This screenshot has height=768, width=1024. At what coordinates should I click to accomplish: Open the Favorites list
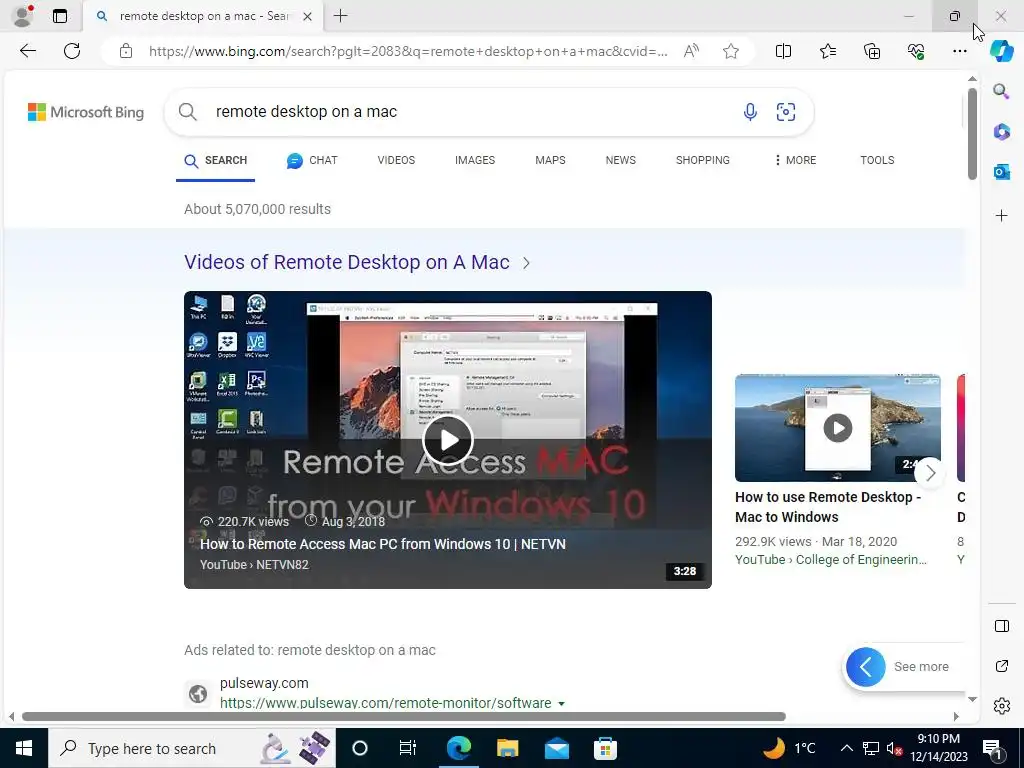827,51
